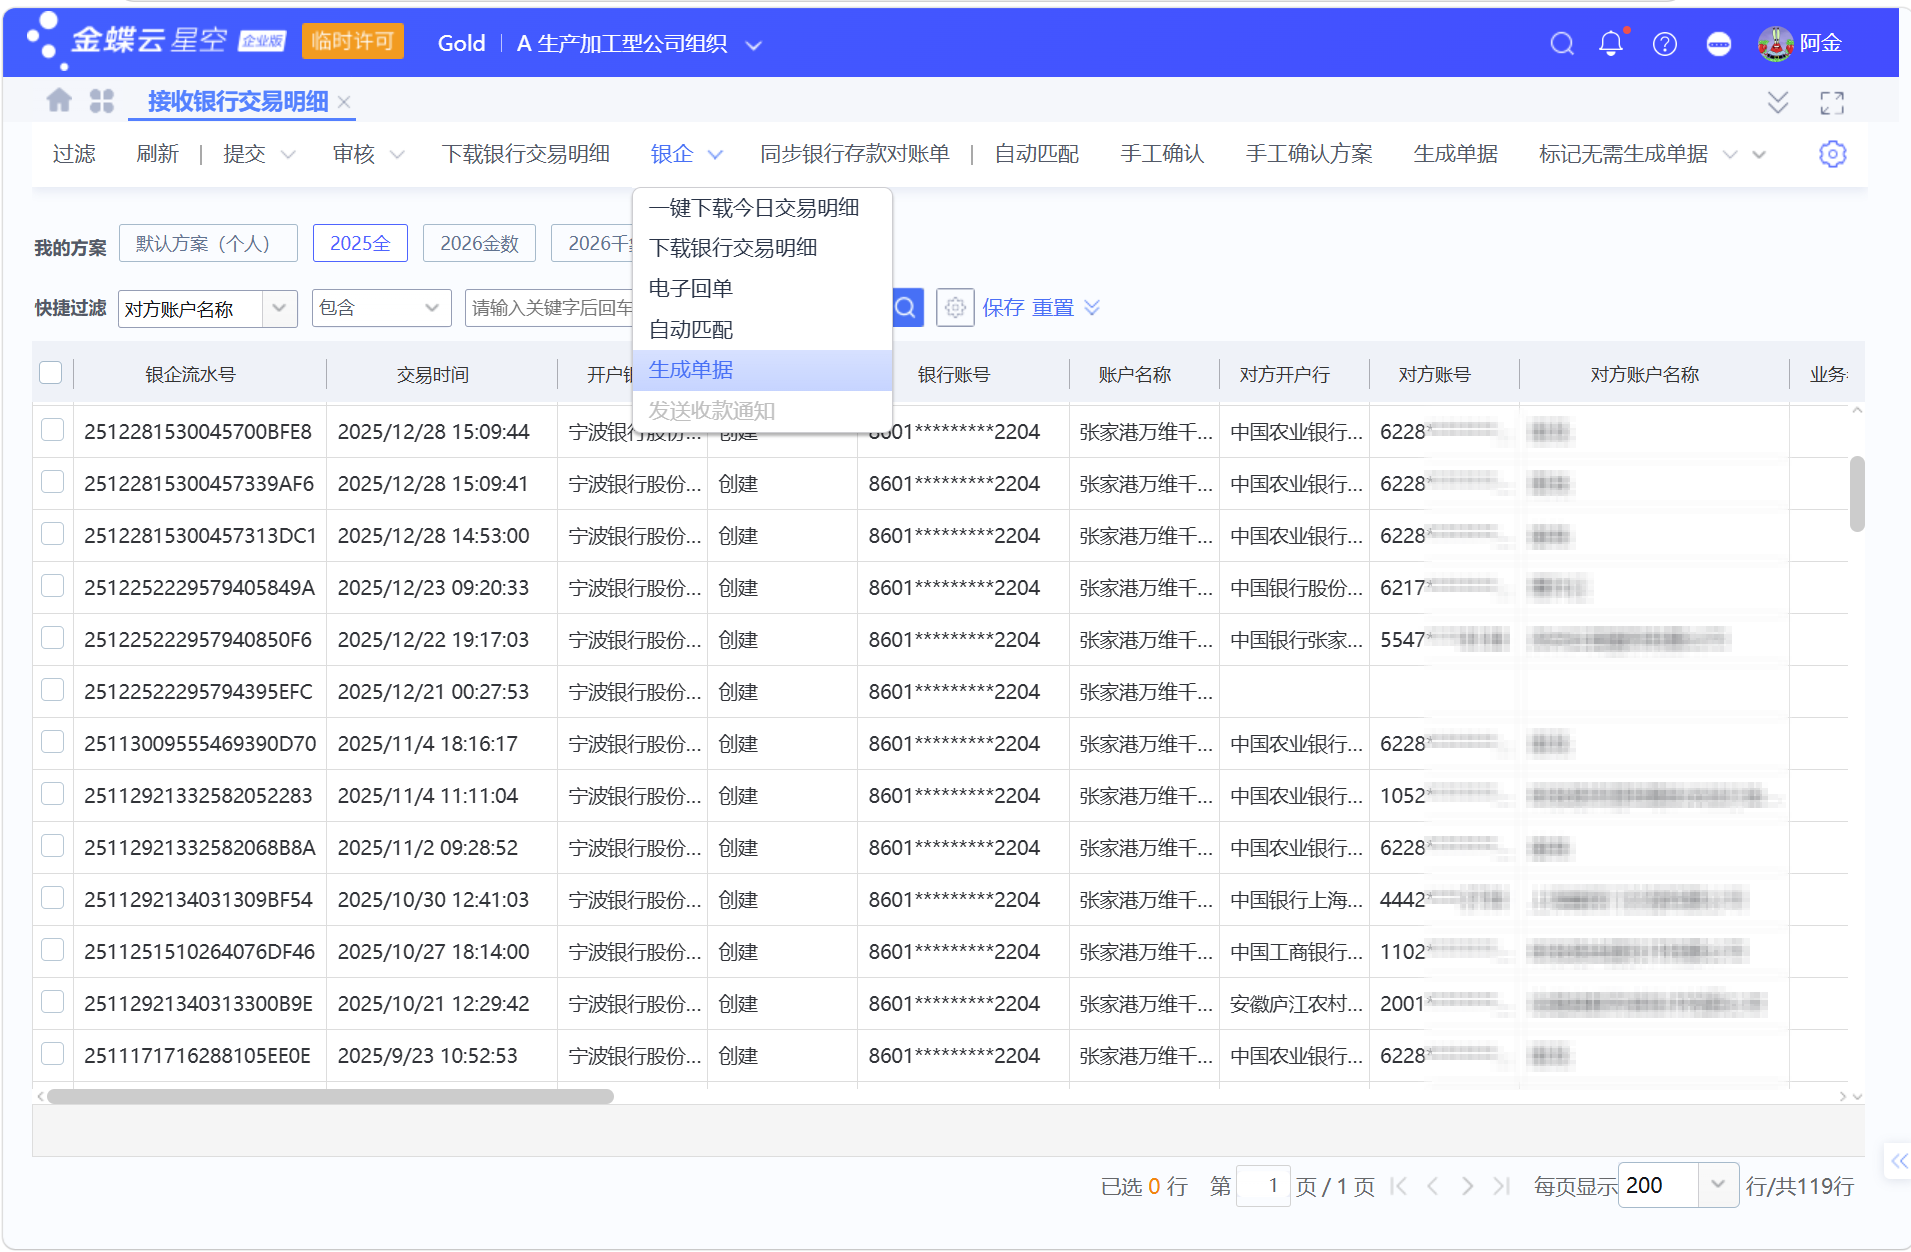Click the 手工确认 toolbar button
Viewport: 1911px width, 1252px height.
coord(1162,154)
